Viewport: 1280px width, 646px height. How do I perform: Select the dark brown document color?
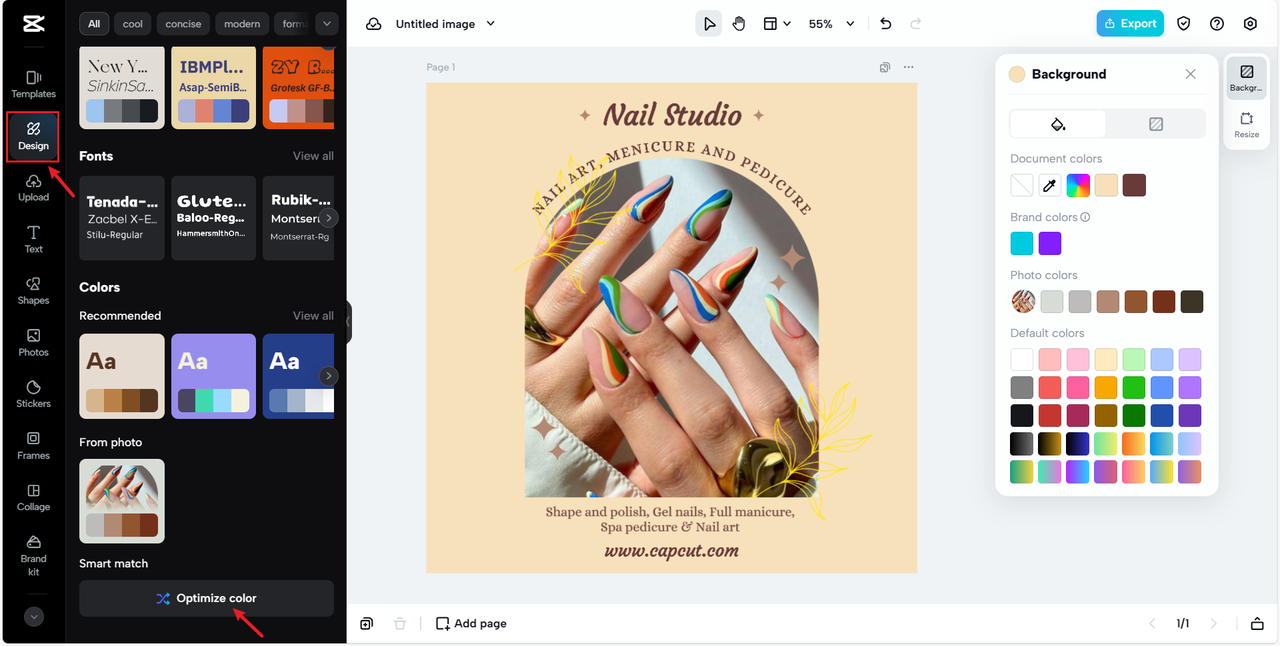pyautogui.click(x=1134, y=185)
